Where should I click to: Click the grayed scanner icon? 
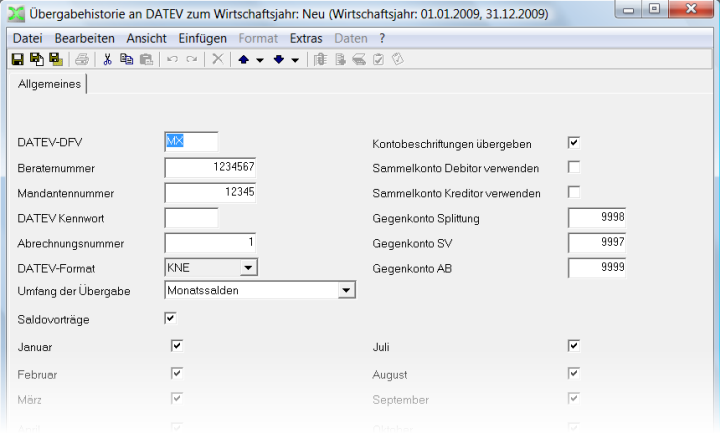point(359,59)
